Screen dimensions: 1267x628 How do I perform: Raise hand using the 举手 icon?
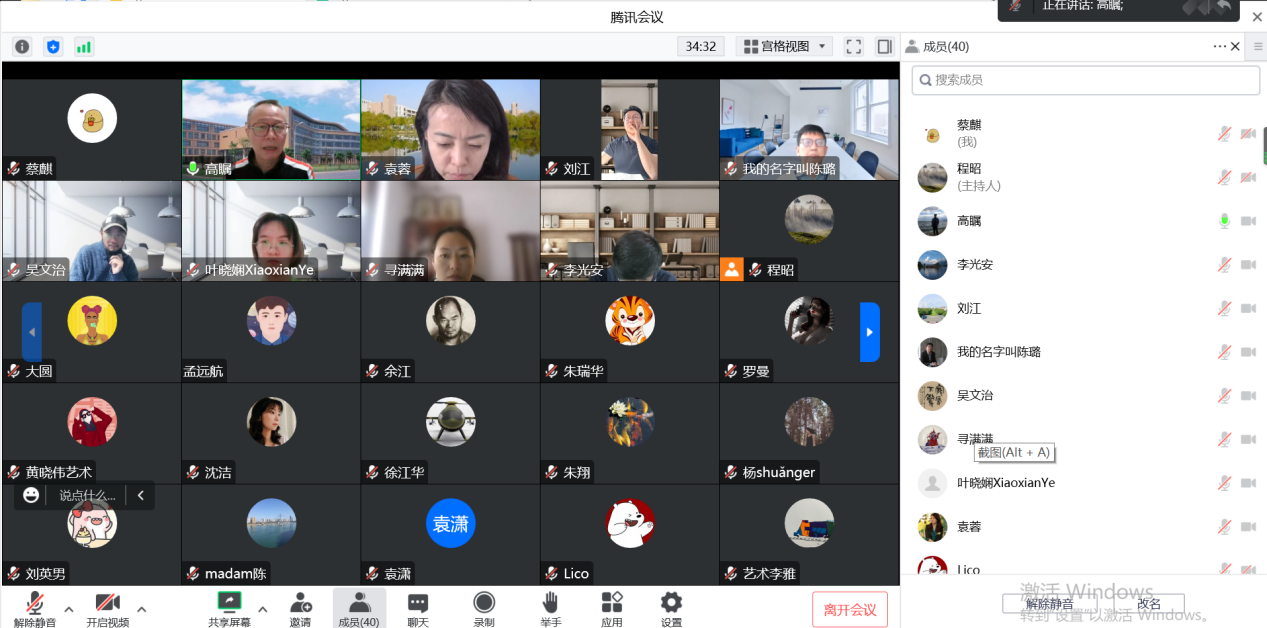550,608
